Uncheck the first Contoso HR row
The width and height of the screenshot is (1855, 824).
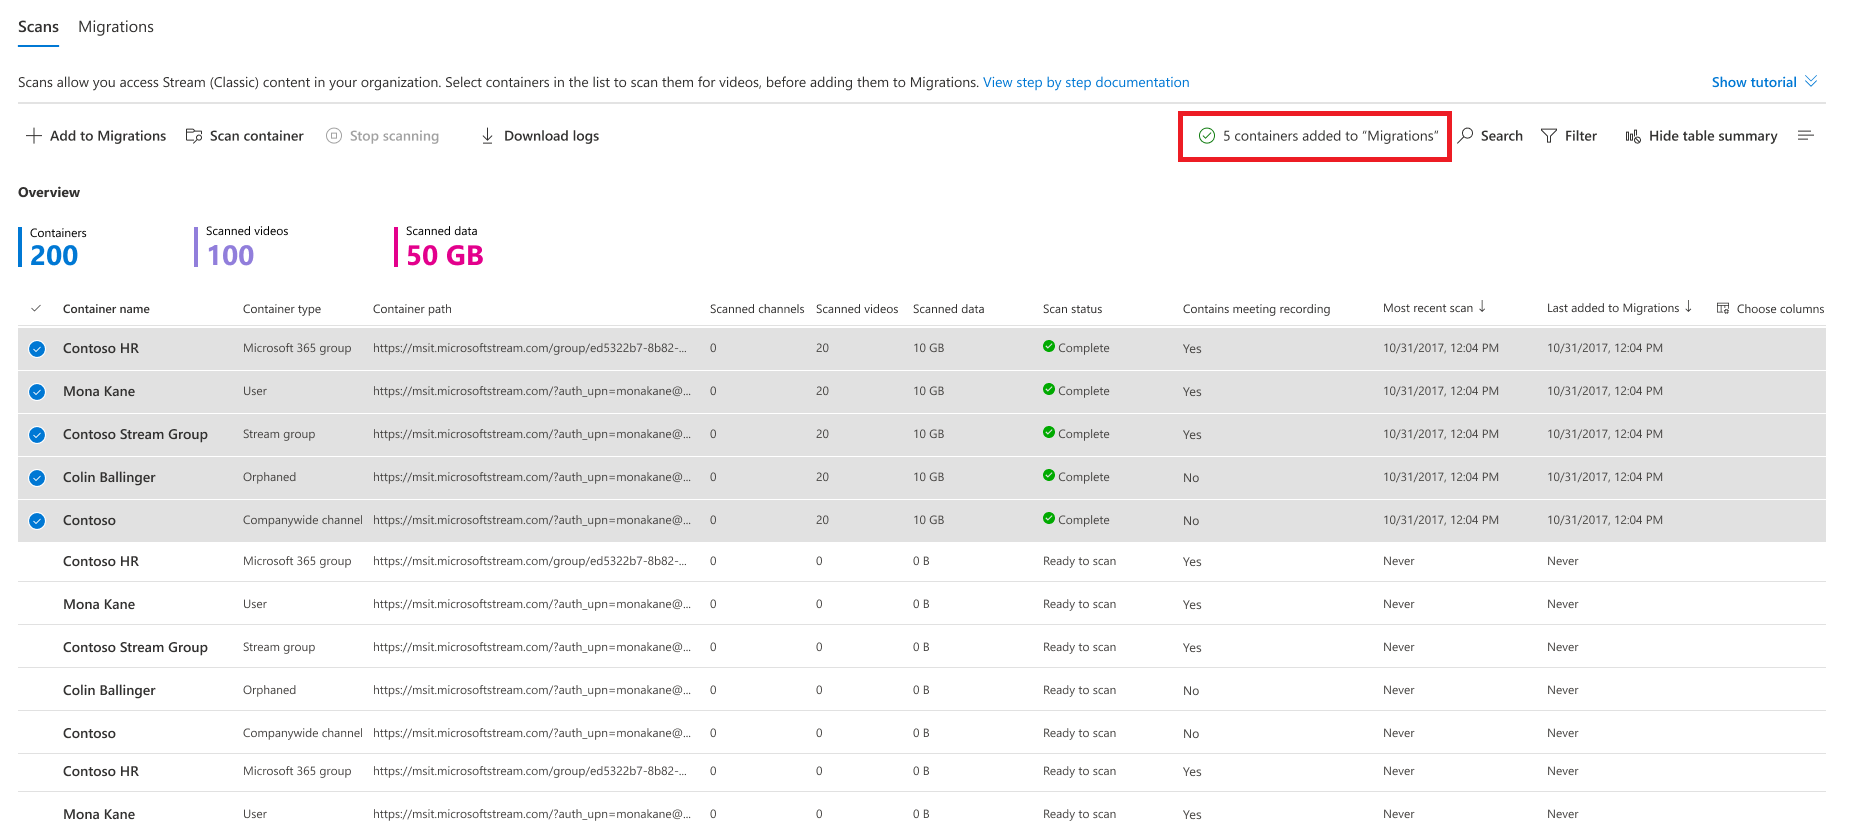[37, 349]
